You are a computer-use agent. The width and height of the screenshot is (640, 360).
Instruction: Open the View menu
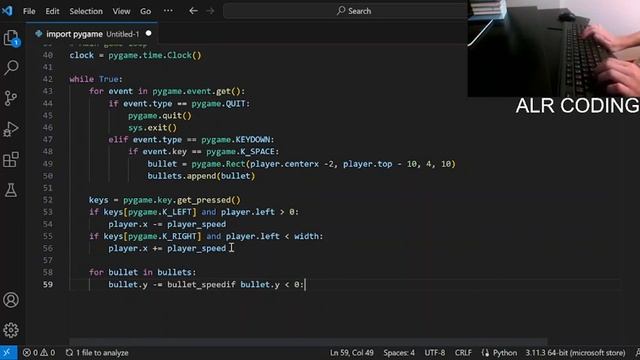coord(121,11)
